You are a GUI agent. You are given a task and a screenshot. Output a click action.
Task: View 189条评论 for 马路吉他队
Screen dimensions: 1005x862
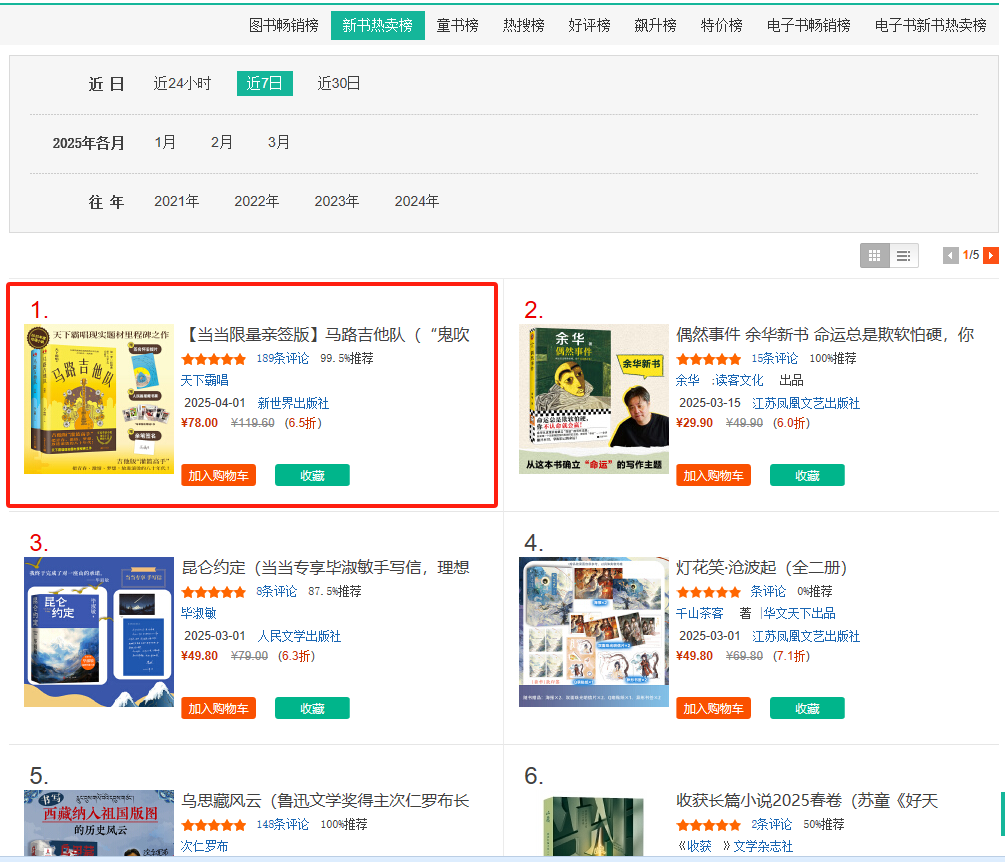(283, 359)
